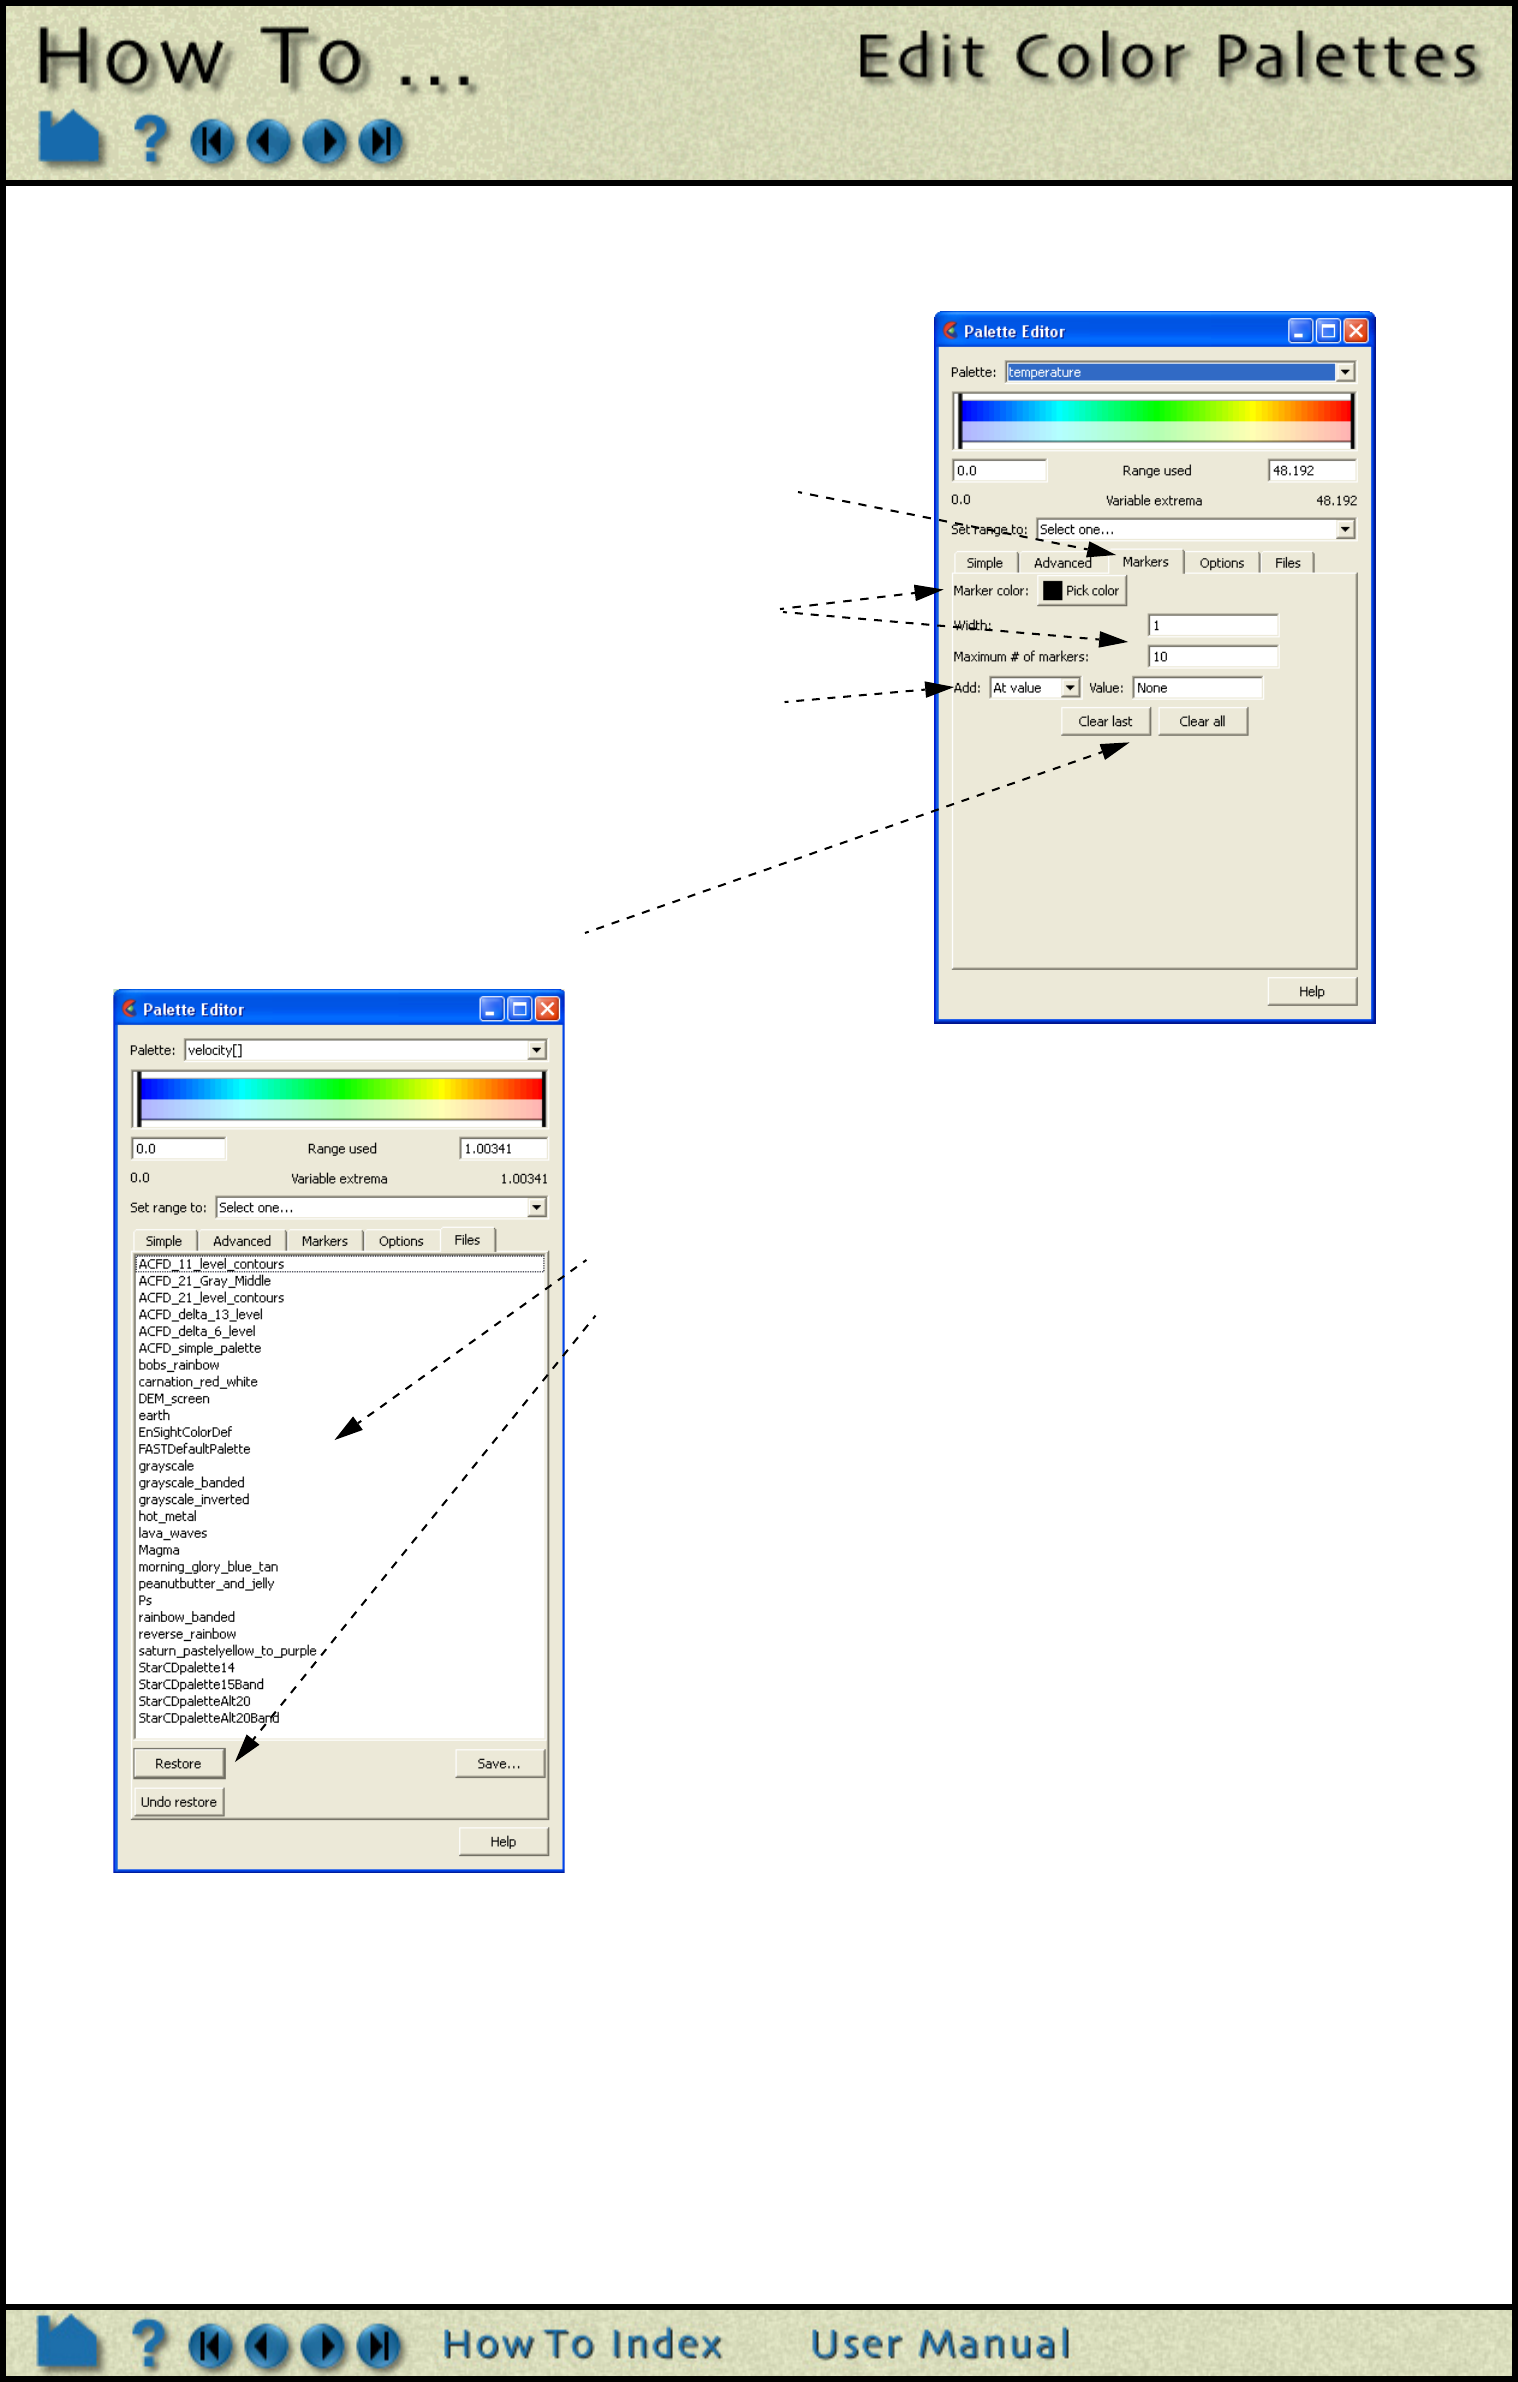1518x2382 pixels.
Task: Close the temperature Palette Editor window
Action: point(1356,331)
